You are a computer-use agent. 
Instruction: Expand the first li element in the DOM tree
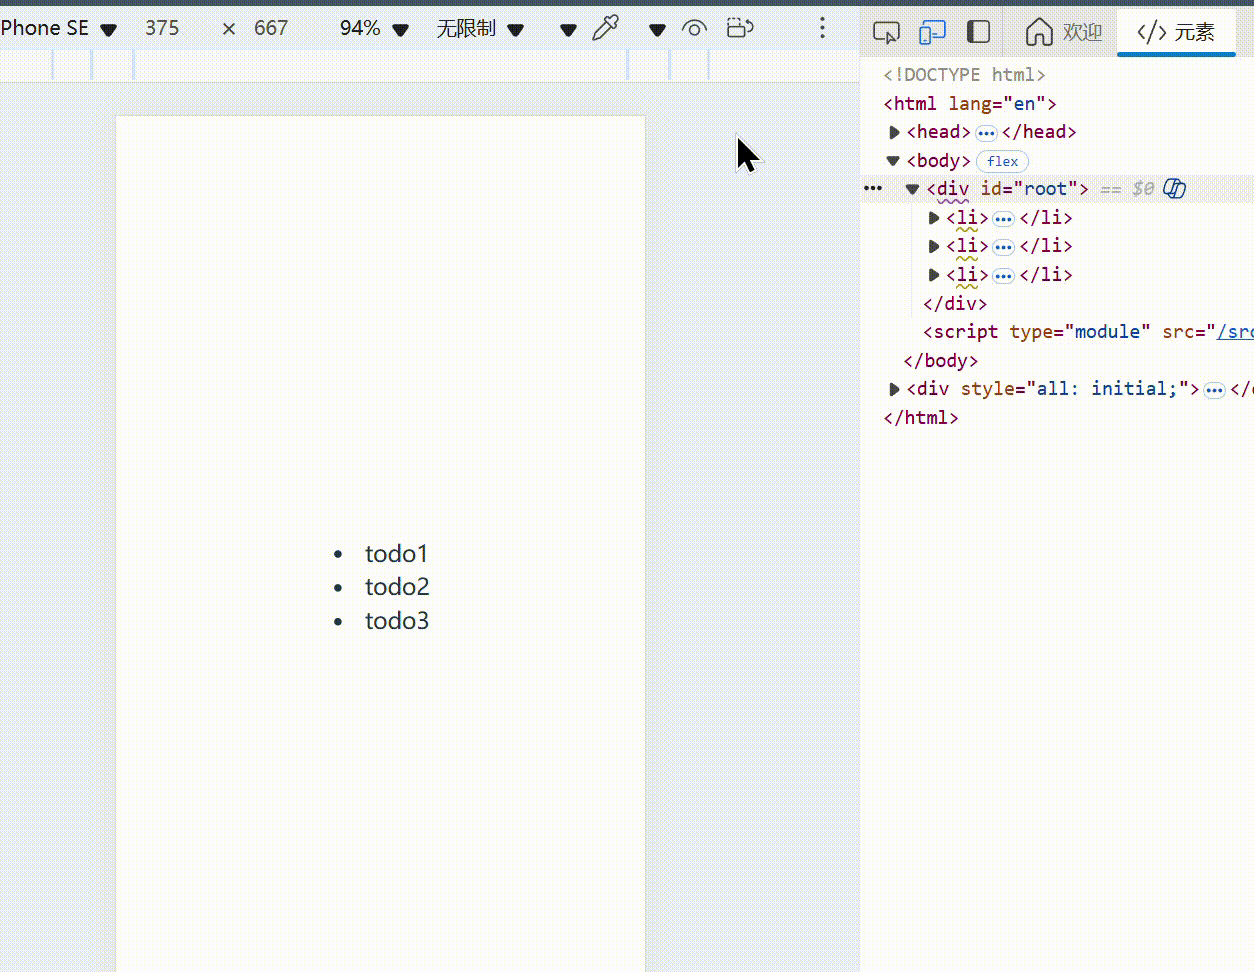[x=933, y=218]
